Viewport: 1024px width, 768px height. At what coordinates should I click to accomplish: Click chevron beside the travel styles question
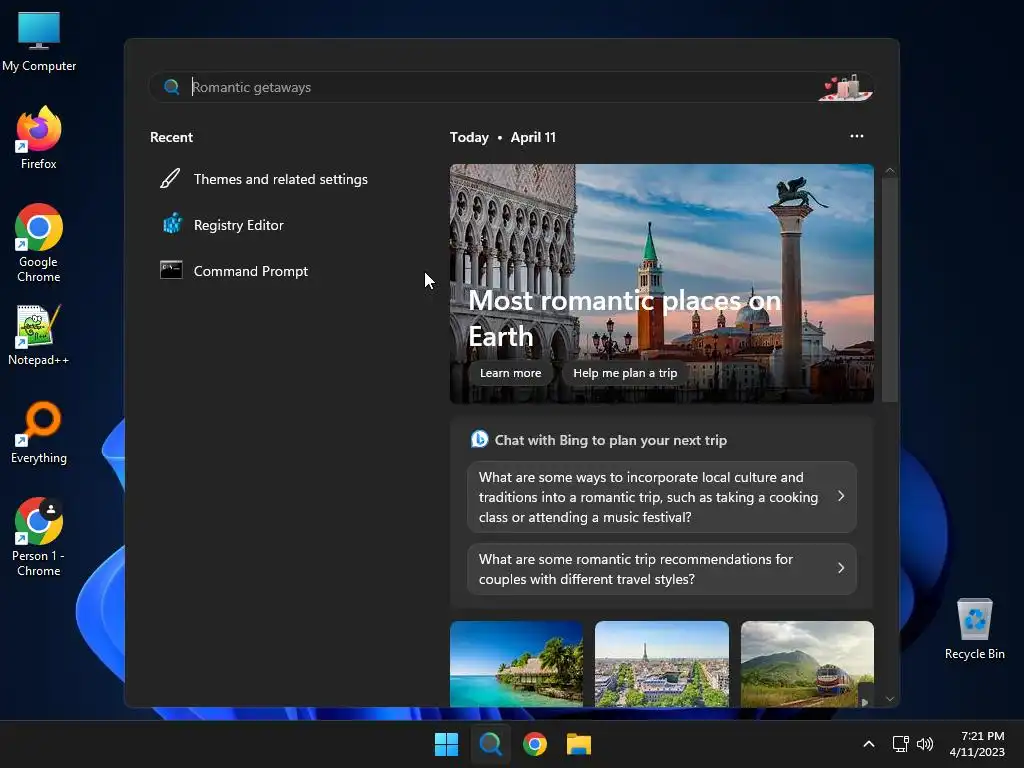click(x=841, y=568)
